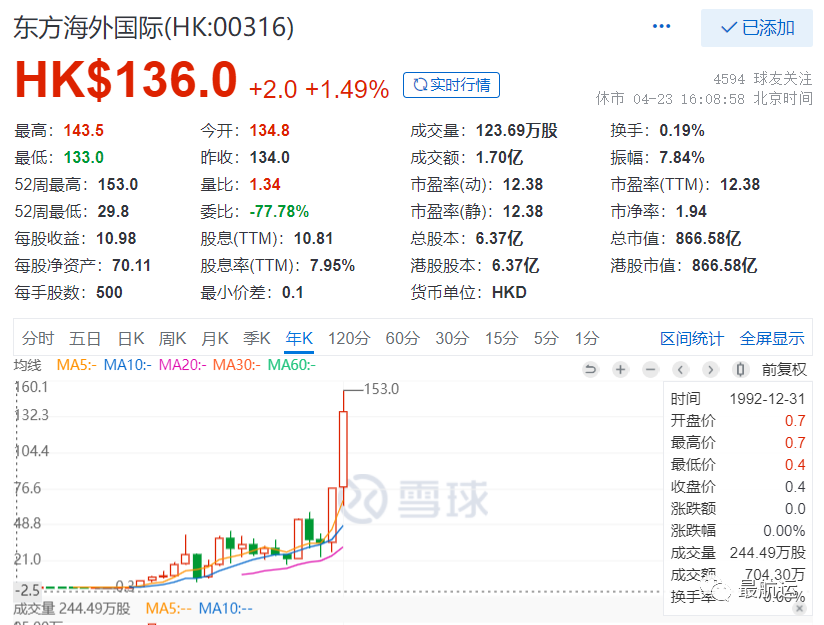The width and height of the screenshot is (824, 625).
Task: Reset chart view with undo arrow icon
Action: pyautogui.click(x=592, y=369)
